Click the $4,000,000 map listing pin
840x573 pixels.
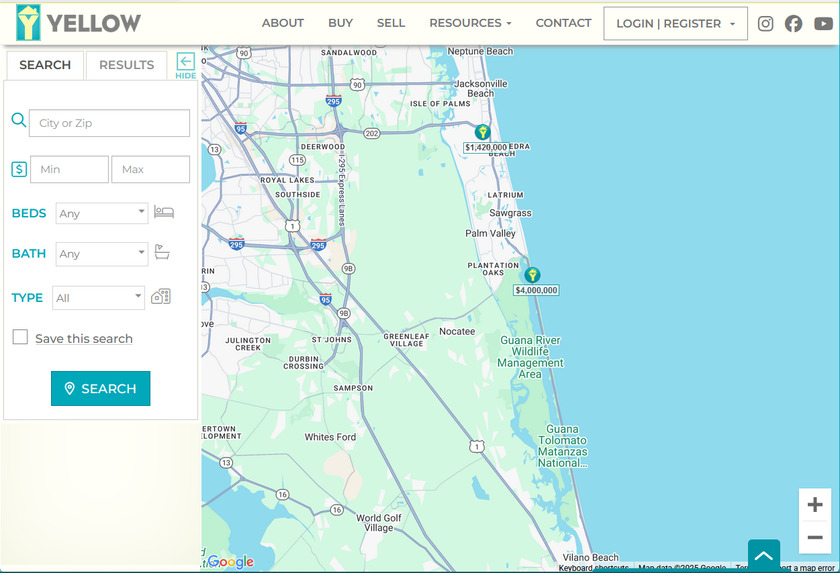(532, 275)
